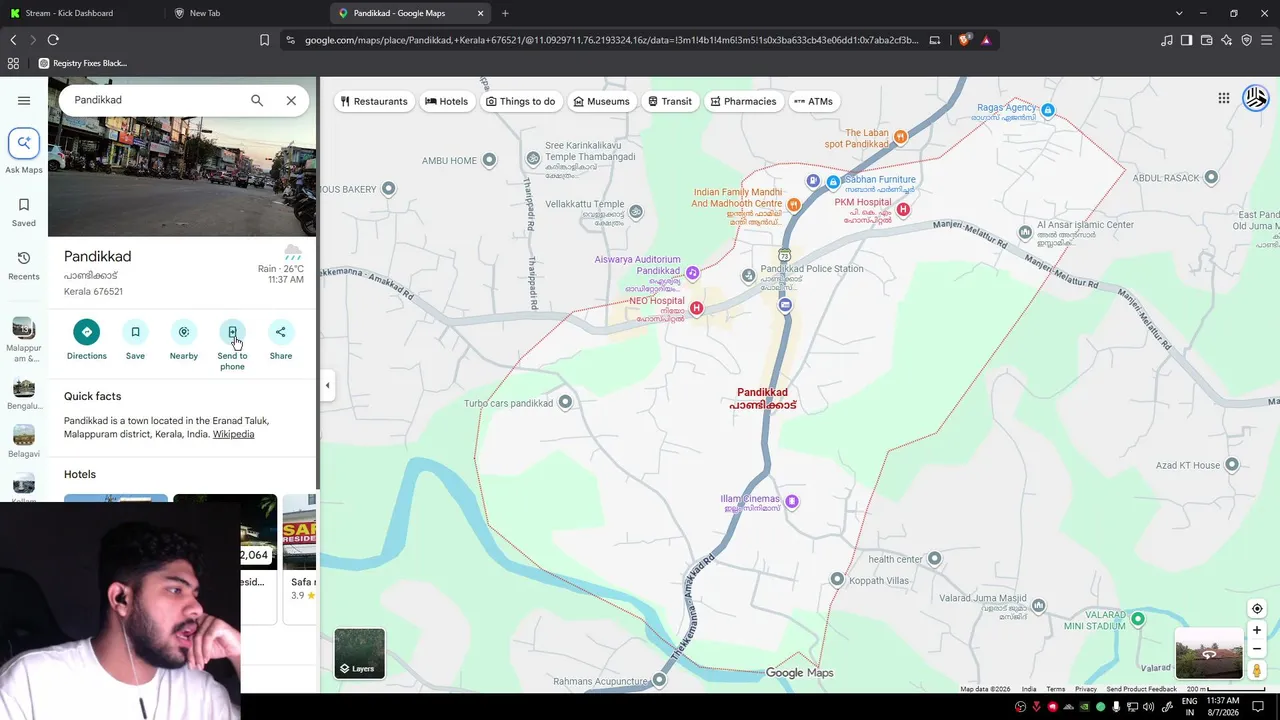Click the show your location button
1280x720 pixels.
coord(1257,609)
